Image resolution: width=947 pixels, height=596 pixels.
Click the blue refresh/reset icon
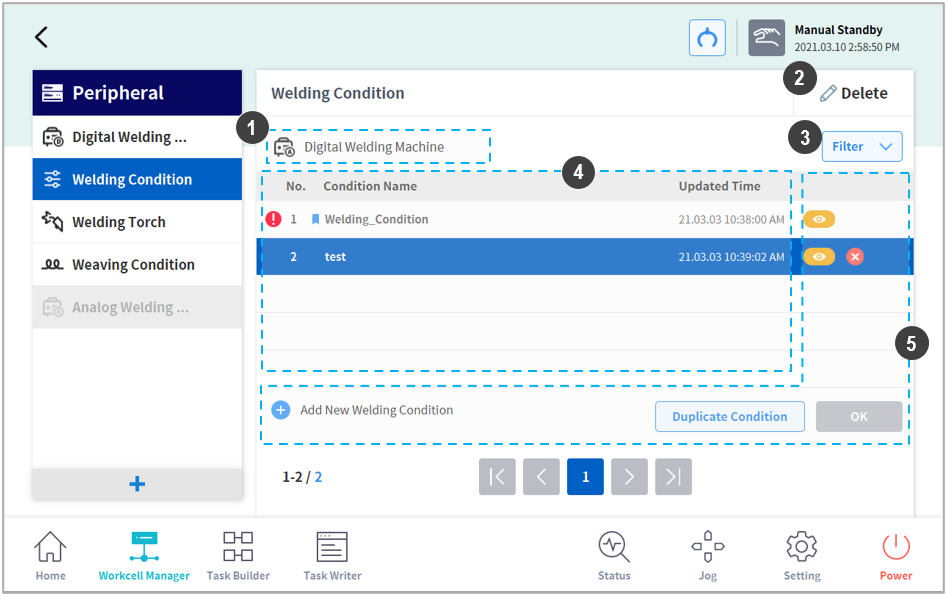707,38
